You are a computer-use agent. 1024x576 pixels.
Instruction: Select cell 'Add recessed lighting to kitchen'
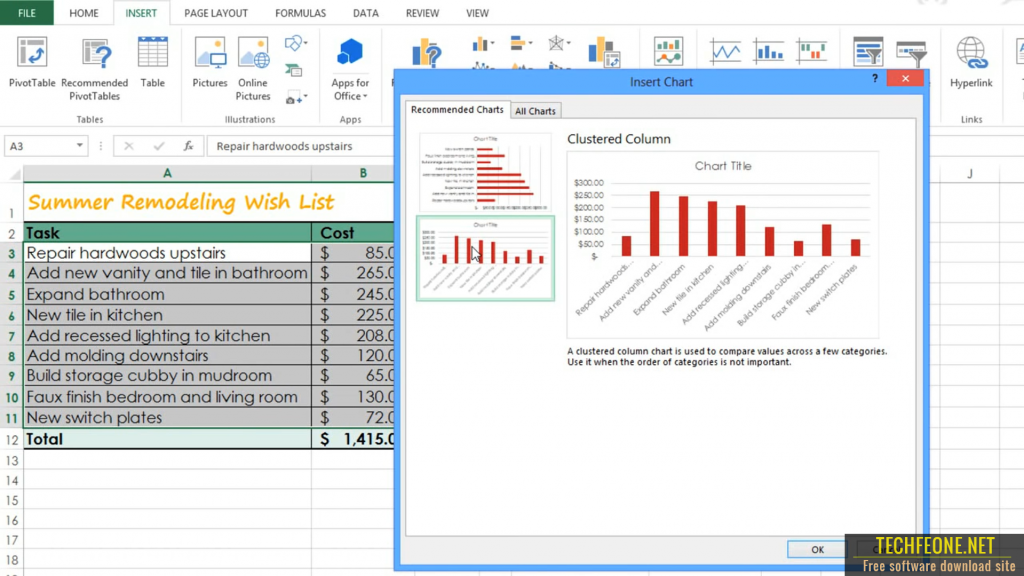(x=167, y=336)
